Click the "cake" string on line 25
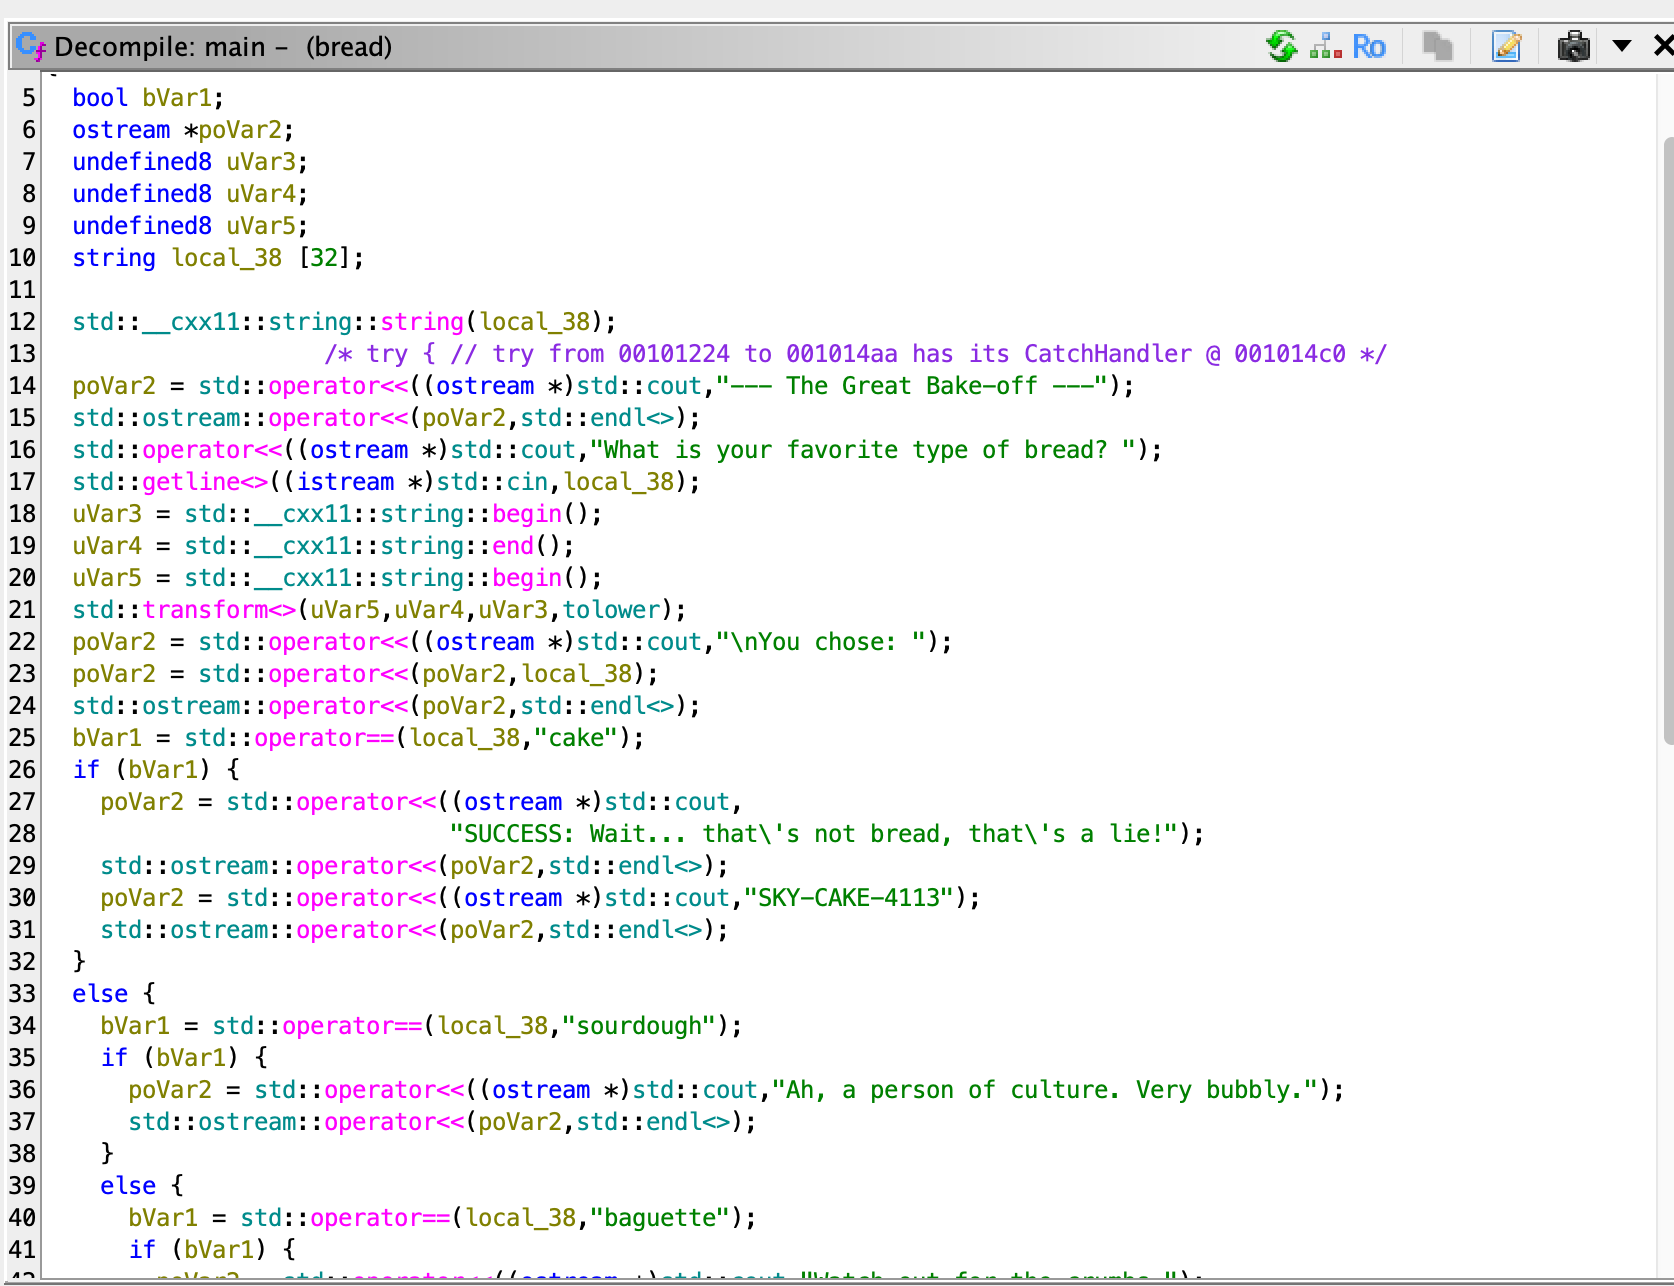 coord(576,738)
